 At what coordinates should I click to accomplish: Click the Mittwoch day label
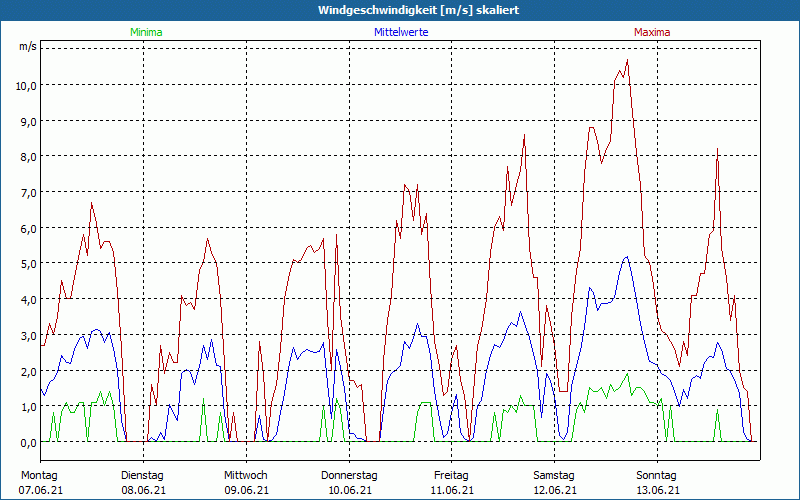(246, 476)
